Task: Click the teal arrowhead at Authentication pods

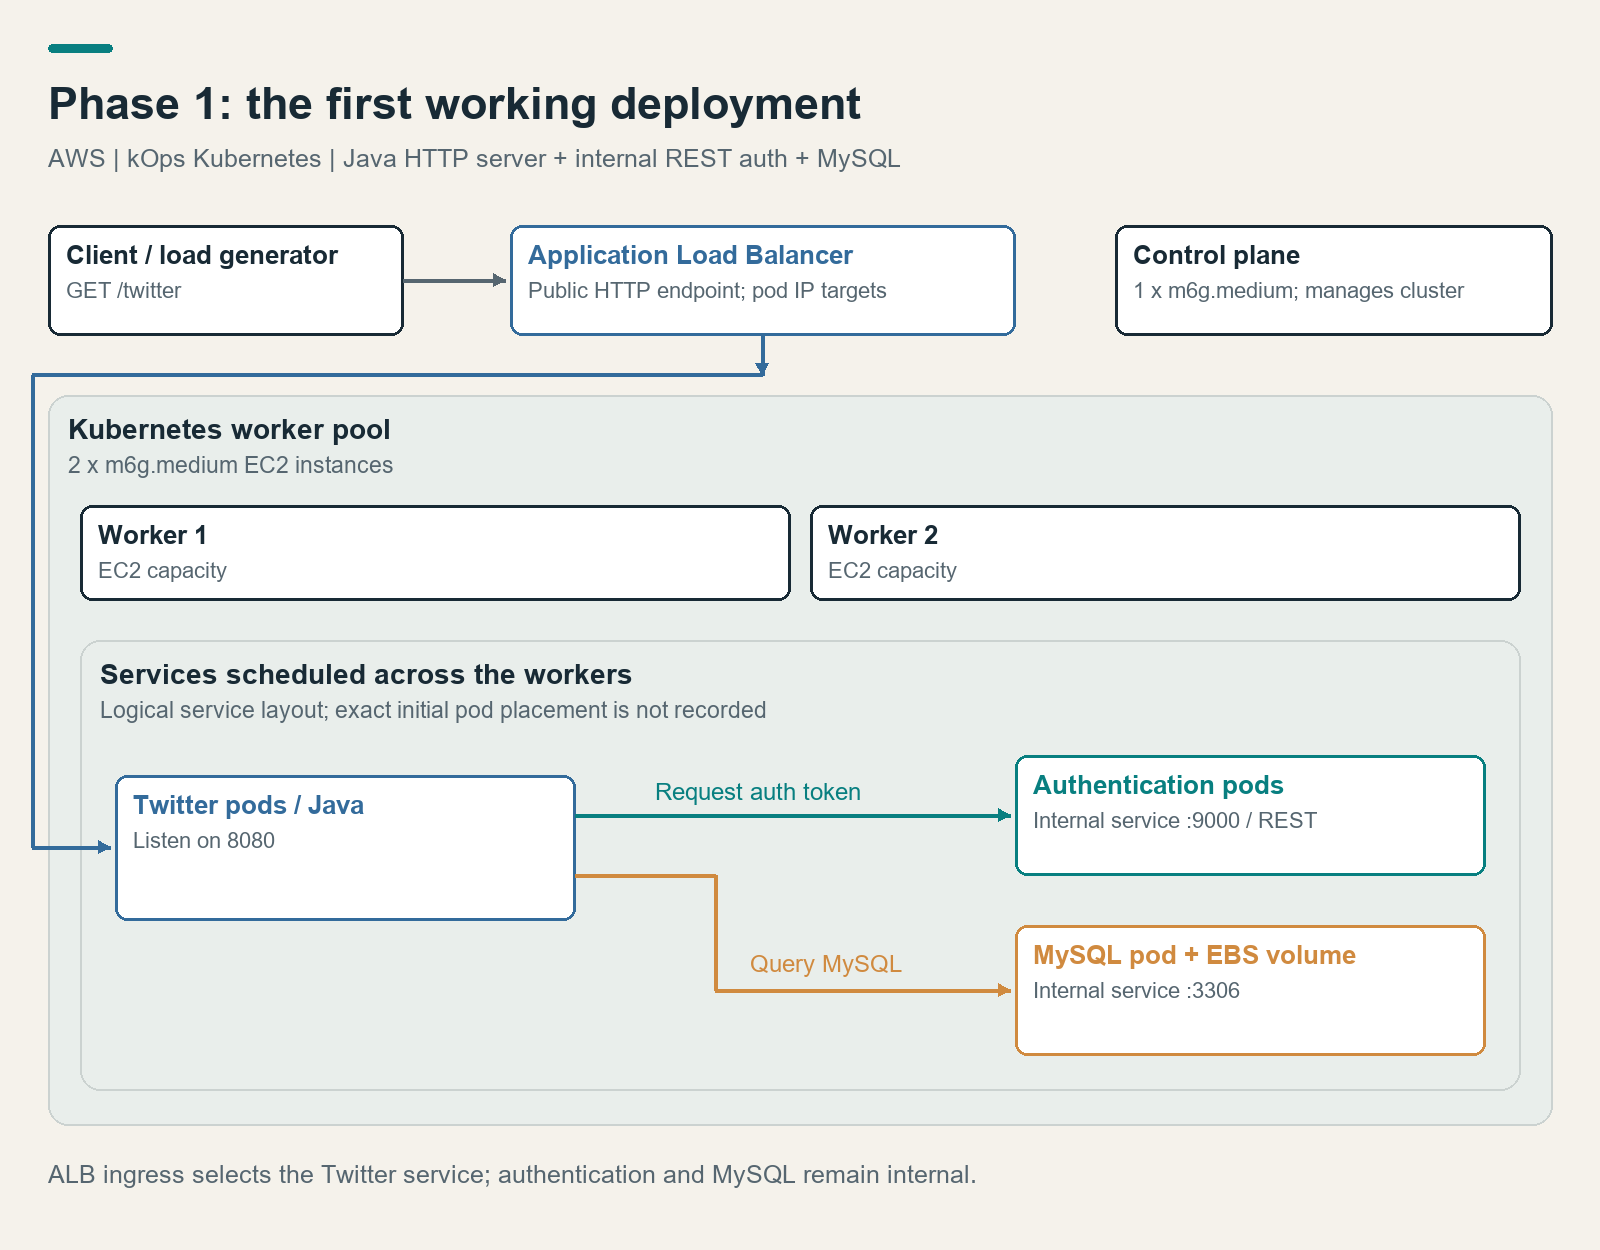Action: [1005, 816]
